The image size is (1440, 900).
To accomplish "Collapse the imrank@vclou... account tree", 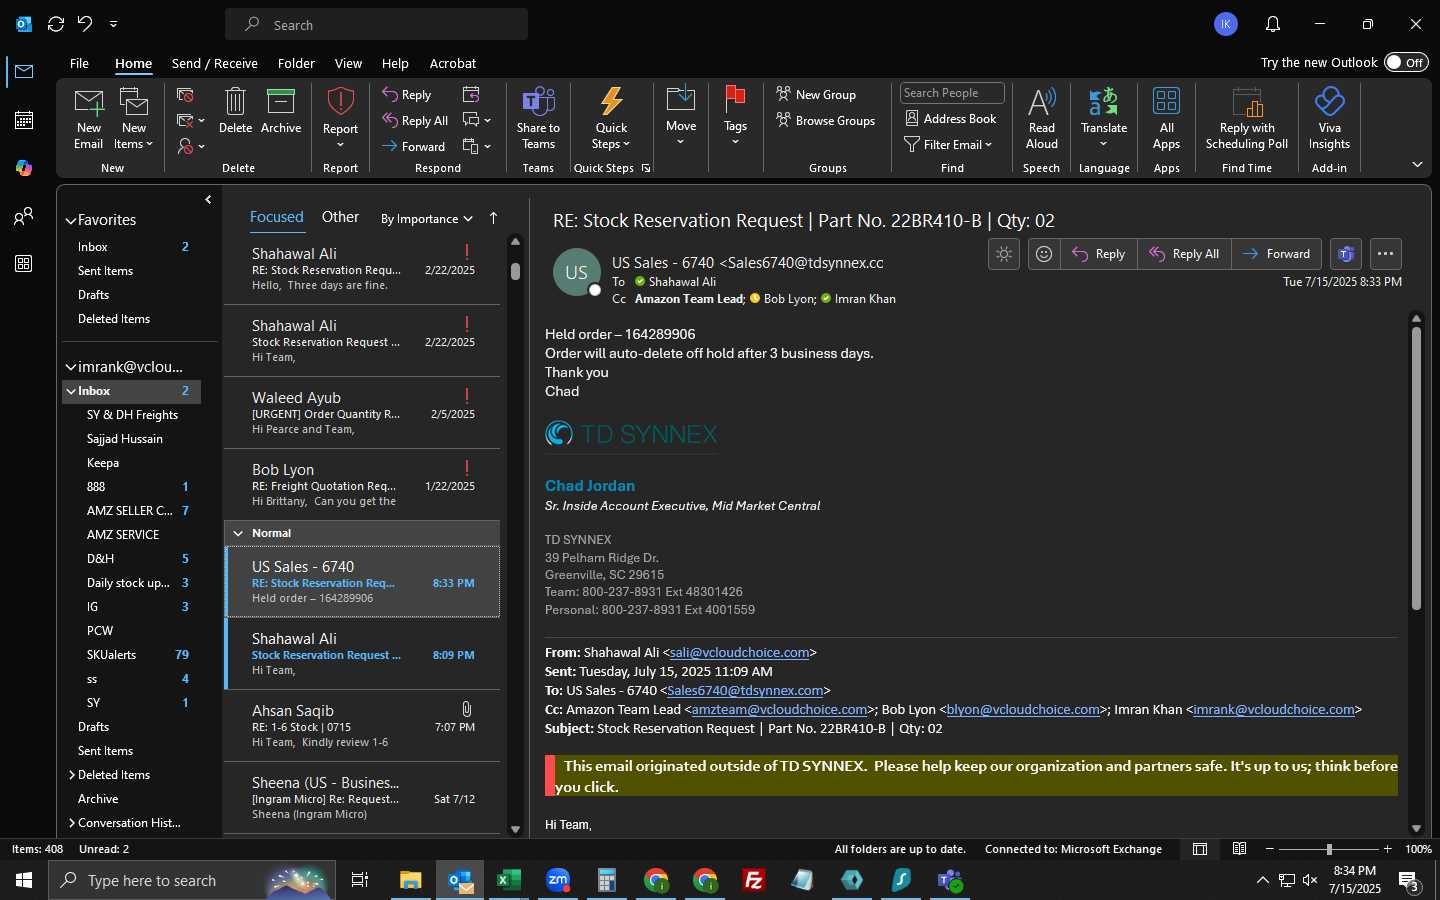I will point(71,367).
